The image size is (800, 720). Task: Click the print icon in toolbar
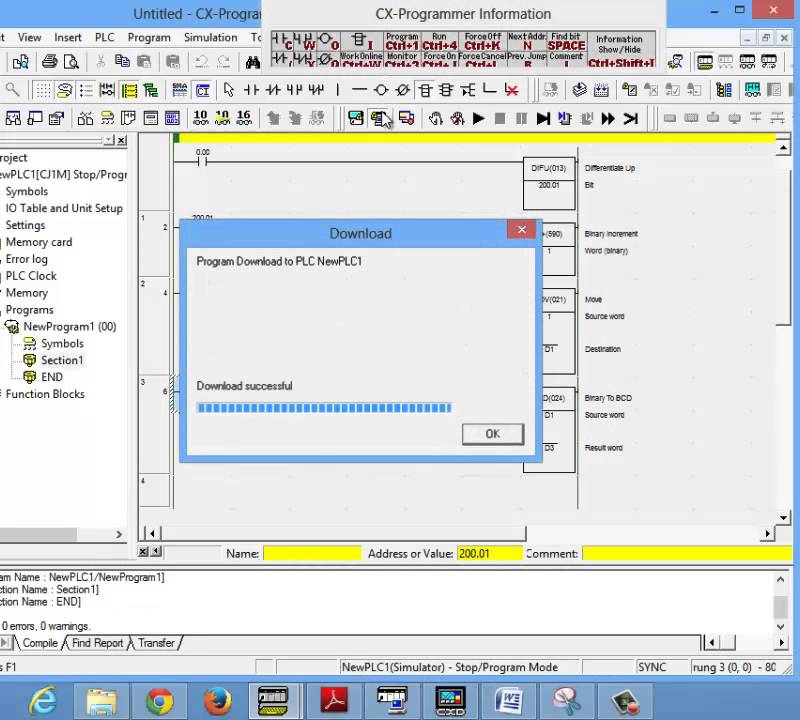point(49,62)
